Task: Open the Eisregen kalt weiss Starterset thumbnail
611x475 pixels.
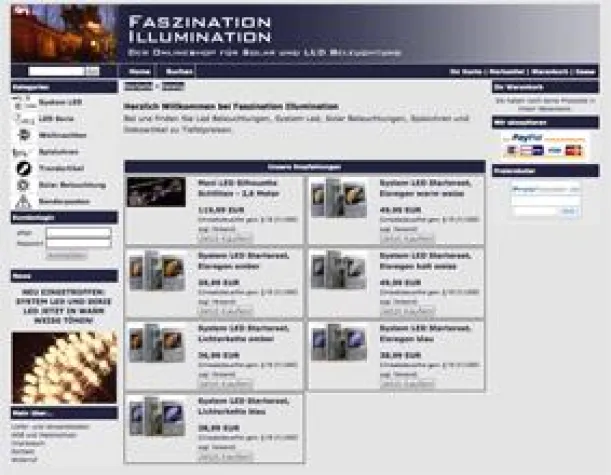Action: (x=339, y=270)
